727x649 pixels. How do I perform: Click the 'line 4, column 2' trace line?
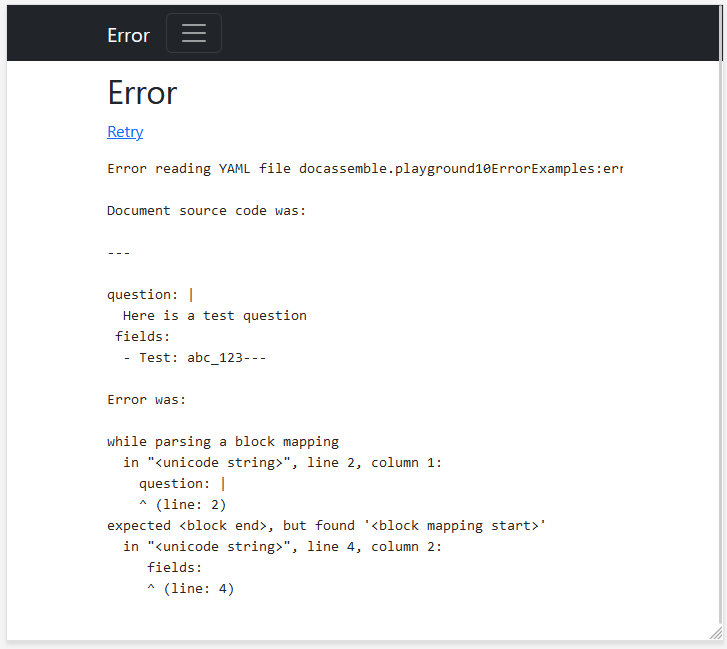[282, 546]
